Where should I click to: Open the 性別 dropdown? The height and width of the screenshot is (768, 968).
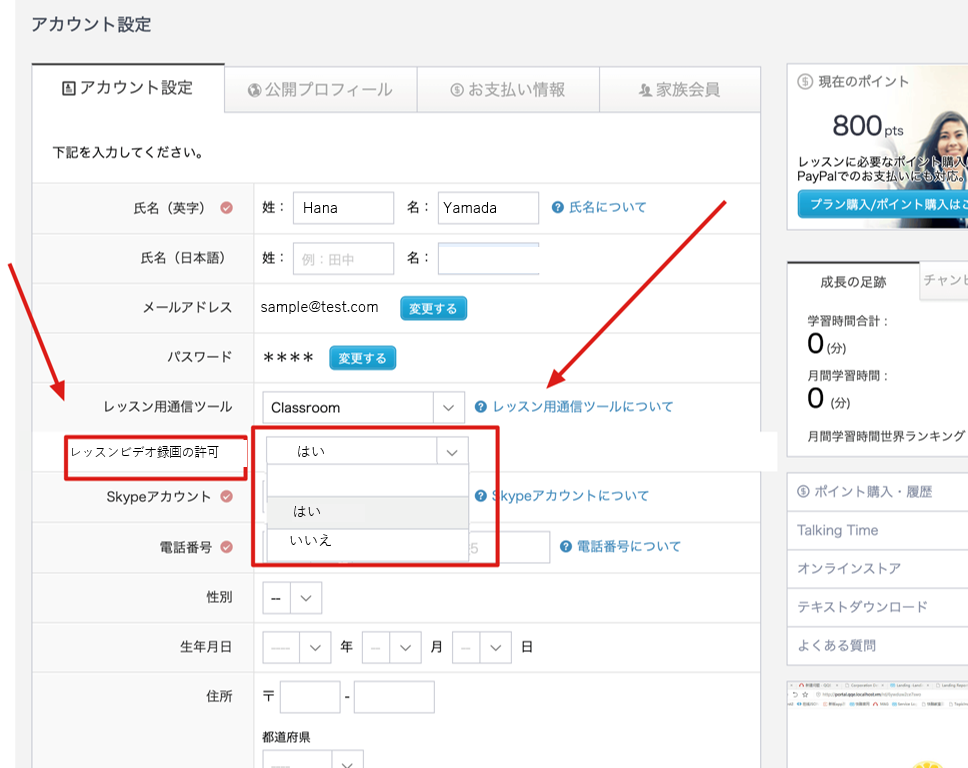tap(291, 598)
